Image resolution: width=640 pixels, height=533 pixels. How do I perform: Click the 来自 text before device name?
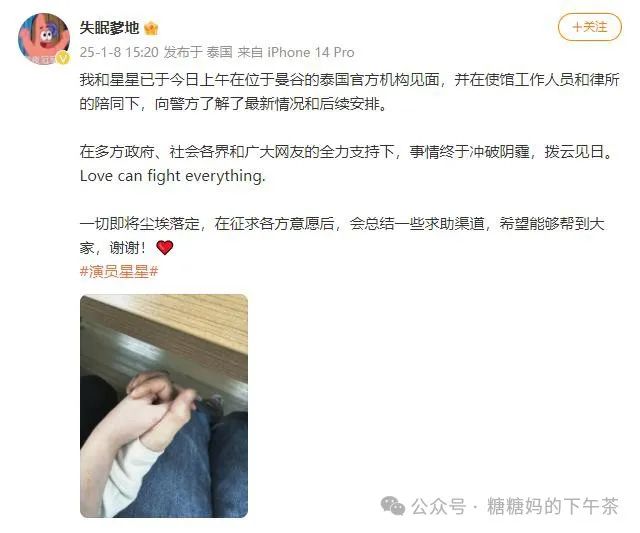(250, 52)
